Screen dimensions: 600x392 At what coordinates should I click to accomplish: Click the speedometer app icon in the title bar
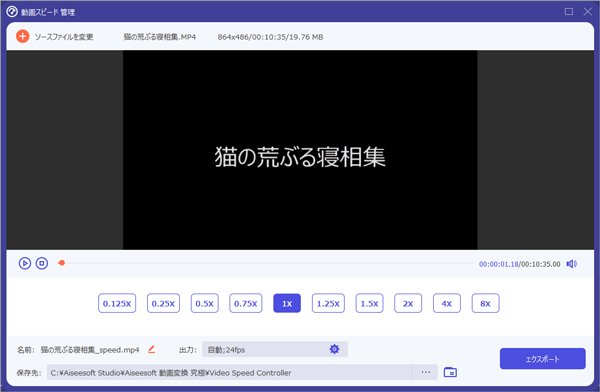[12, 12]
